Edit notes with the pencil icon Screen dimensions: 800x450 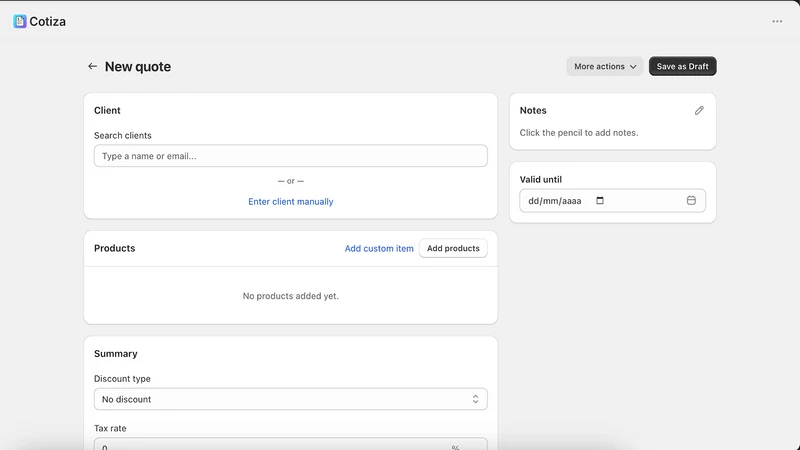coord(699,110)
